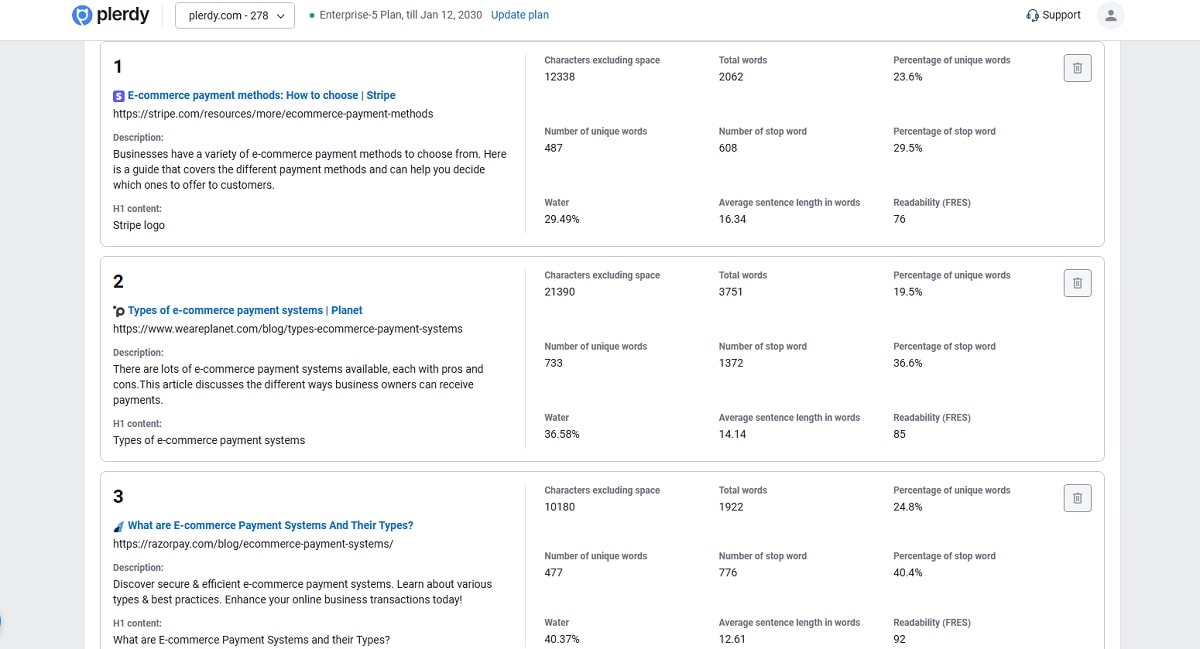Click the Stripe favicon beside the first title
This screenshot has height=649, width=1200.
[119, 96]
